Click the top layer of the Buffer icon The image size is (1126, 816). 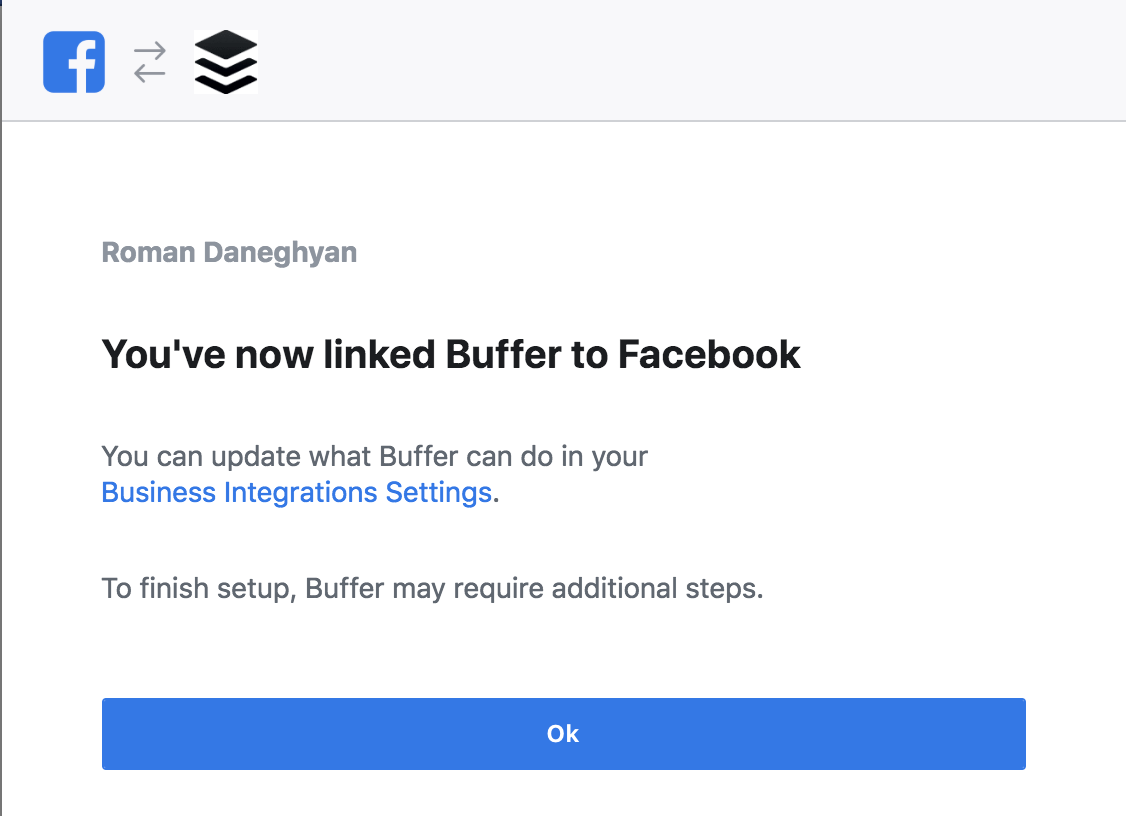tap(225, 45)
